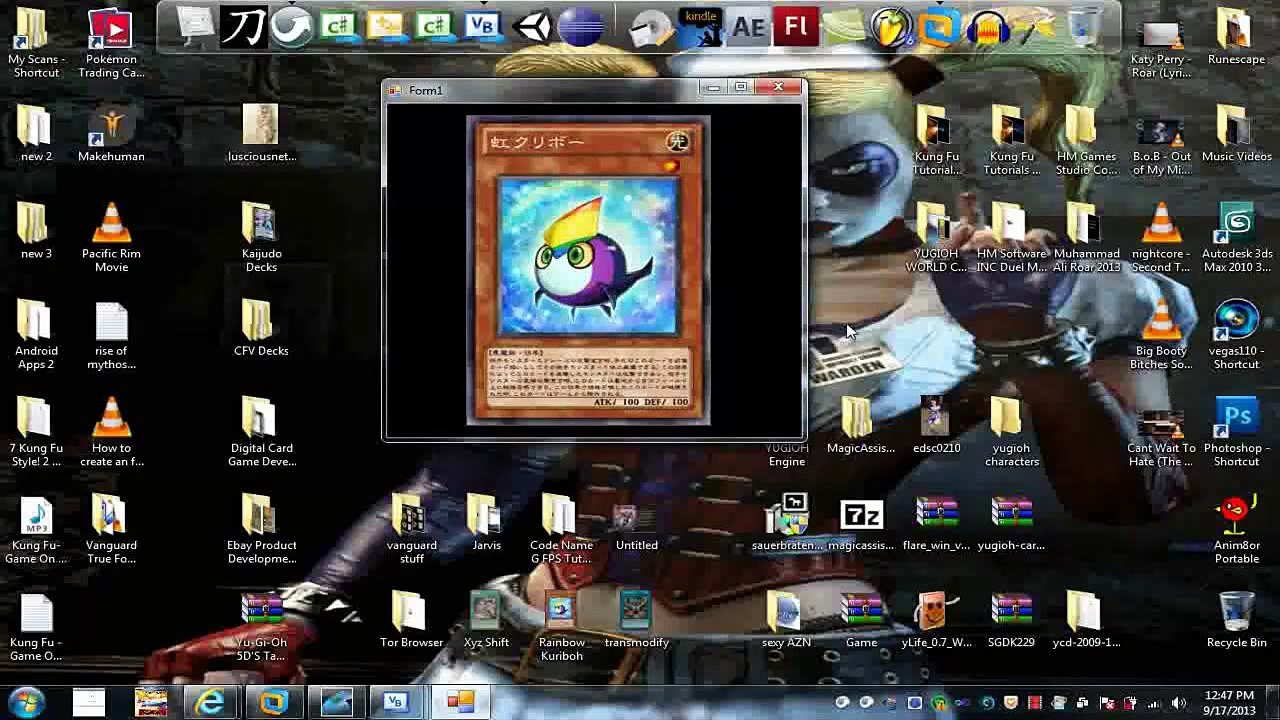
Task: Open Xyz Shift card image file
Action: coord(486,620)
